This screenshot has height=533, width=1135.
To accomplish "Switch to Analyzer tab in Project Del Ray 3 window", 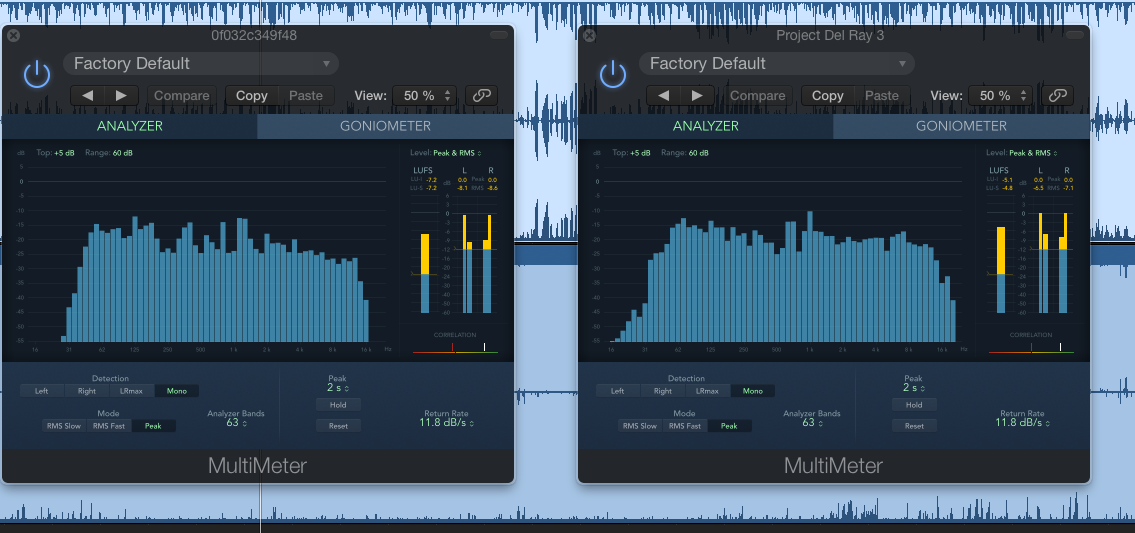I will tap(706, 126).
